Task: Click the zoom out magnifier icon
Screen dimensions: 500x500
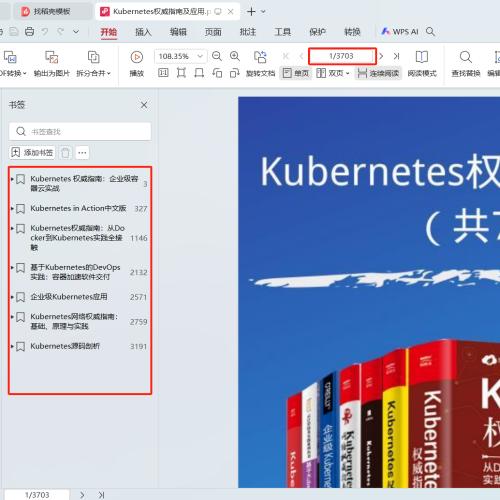Action: pyautogui.click(x=217, y=56)
